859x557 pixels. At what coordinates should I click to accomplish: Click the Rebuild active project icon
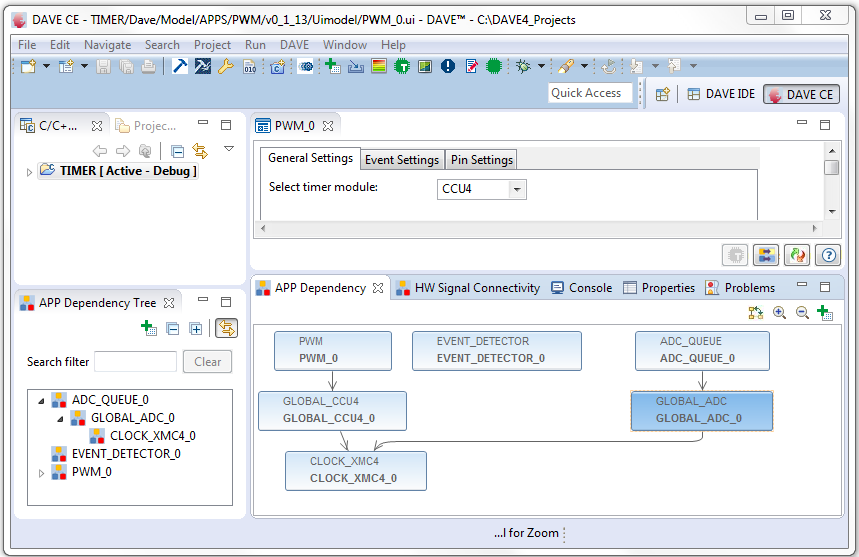203,66
